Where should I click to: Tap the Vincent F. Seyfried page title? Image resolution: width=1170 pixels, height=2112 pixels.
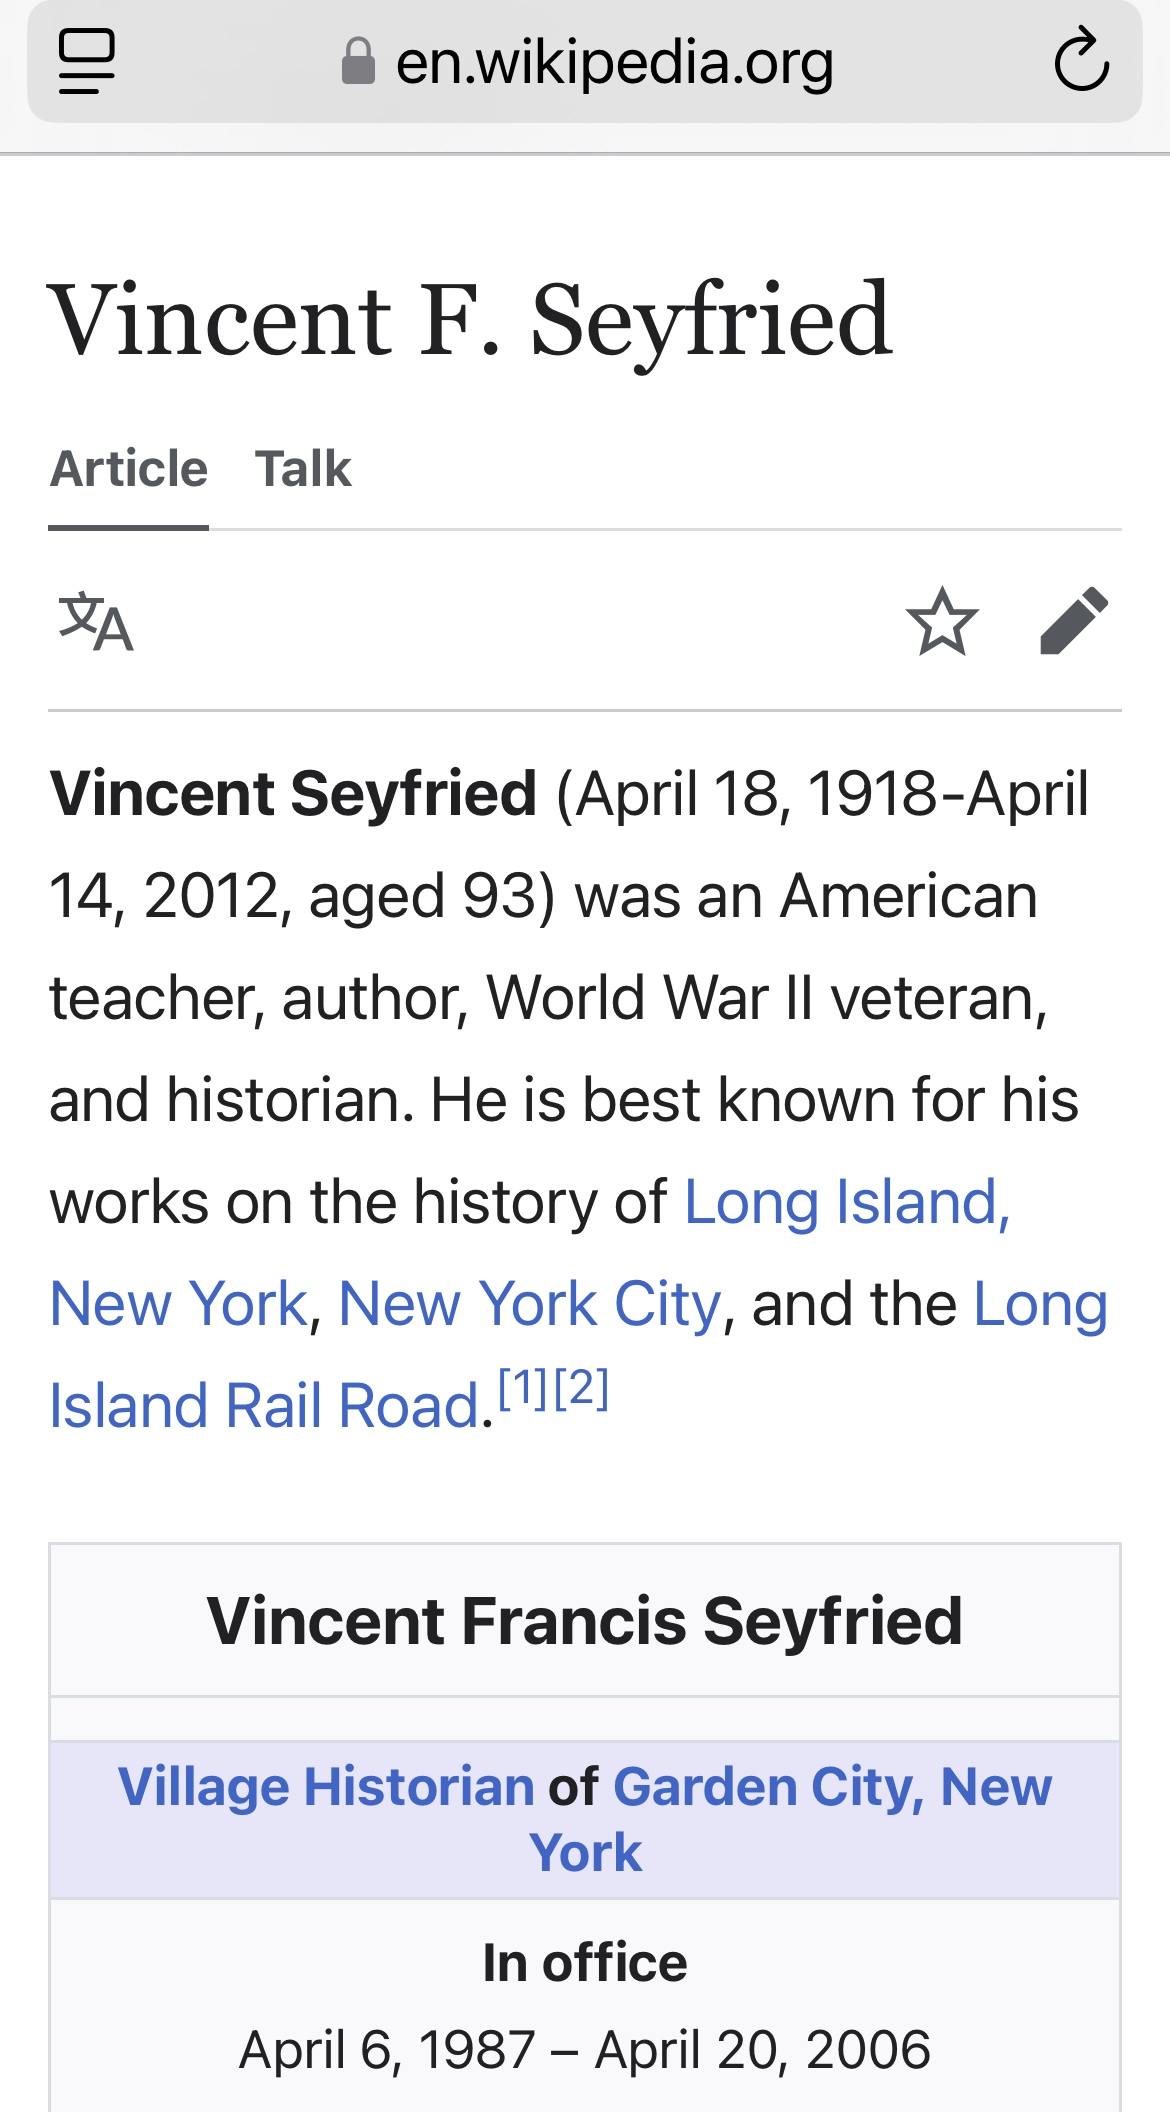point(470,319)
